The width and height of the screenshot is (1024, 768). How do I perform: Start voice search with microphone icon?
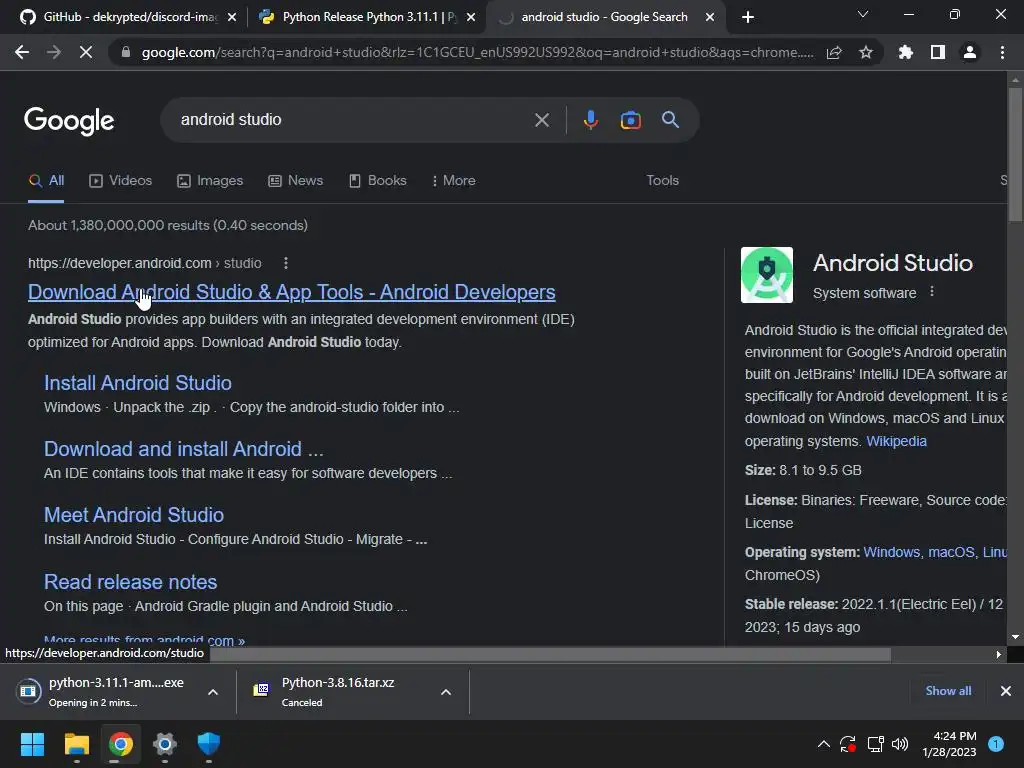(x=590, y=120)
